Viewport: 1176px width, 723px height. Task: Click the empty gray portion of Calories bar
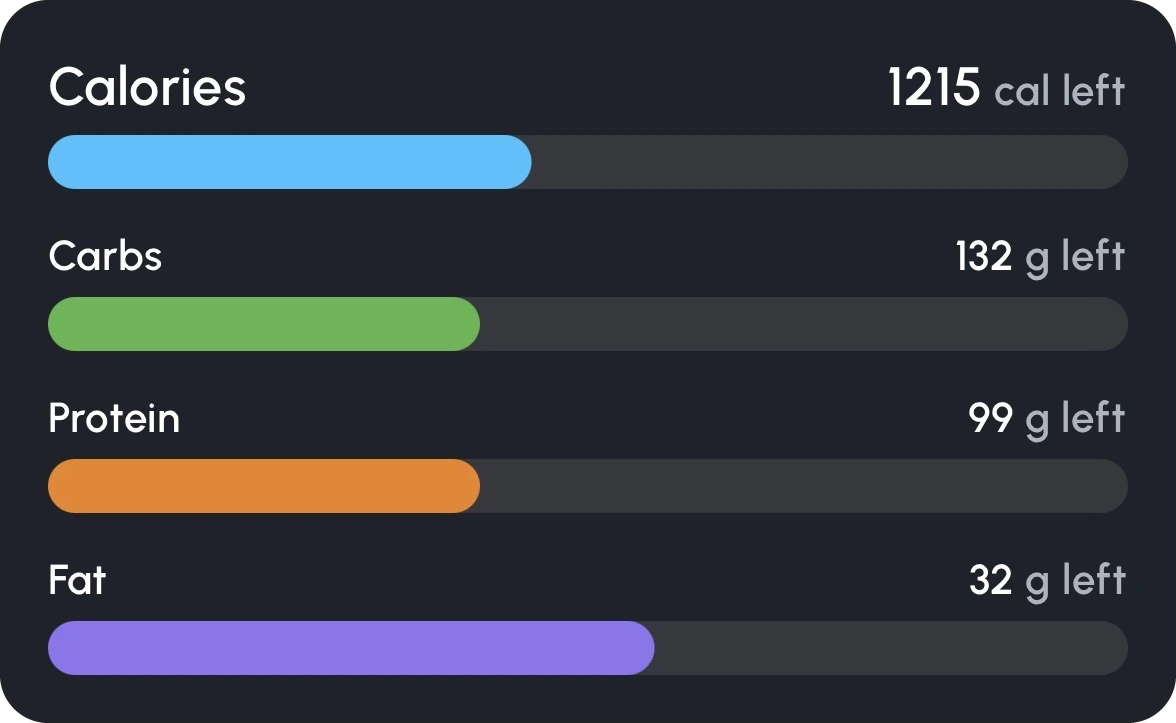click(830, 162)
